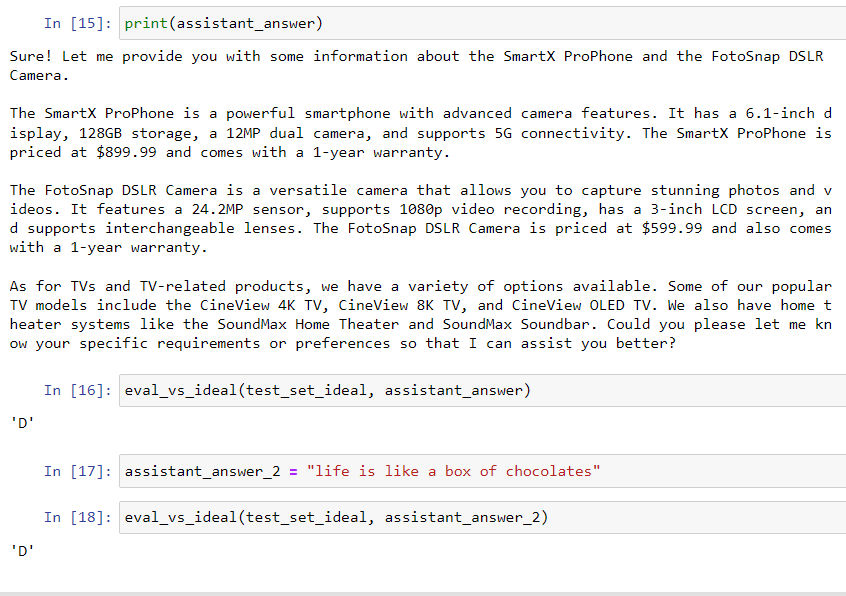Click the In [15]: prompt label
This screenshot has width=846, height=596.
[78, 23]
